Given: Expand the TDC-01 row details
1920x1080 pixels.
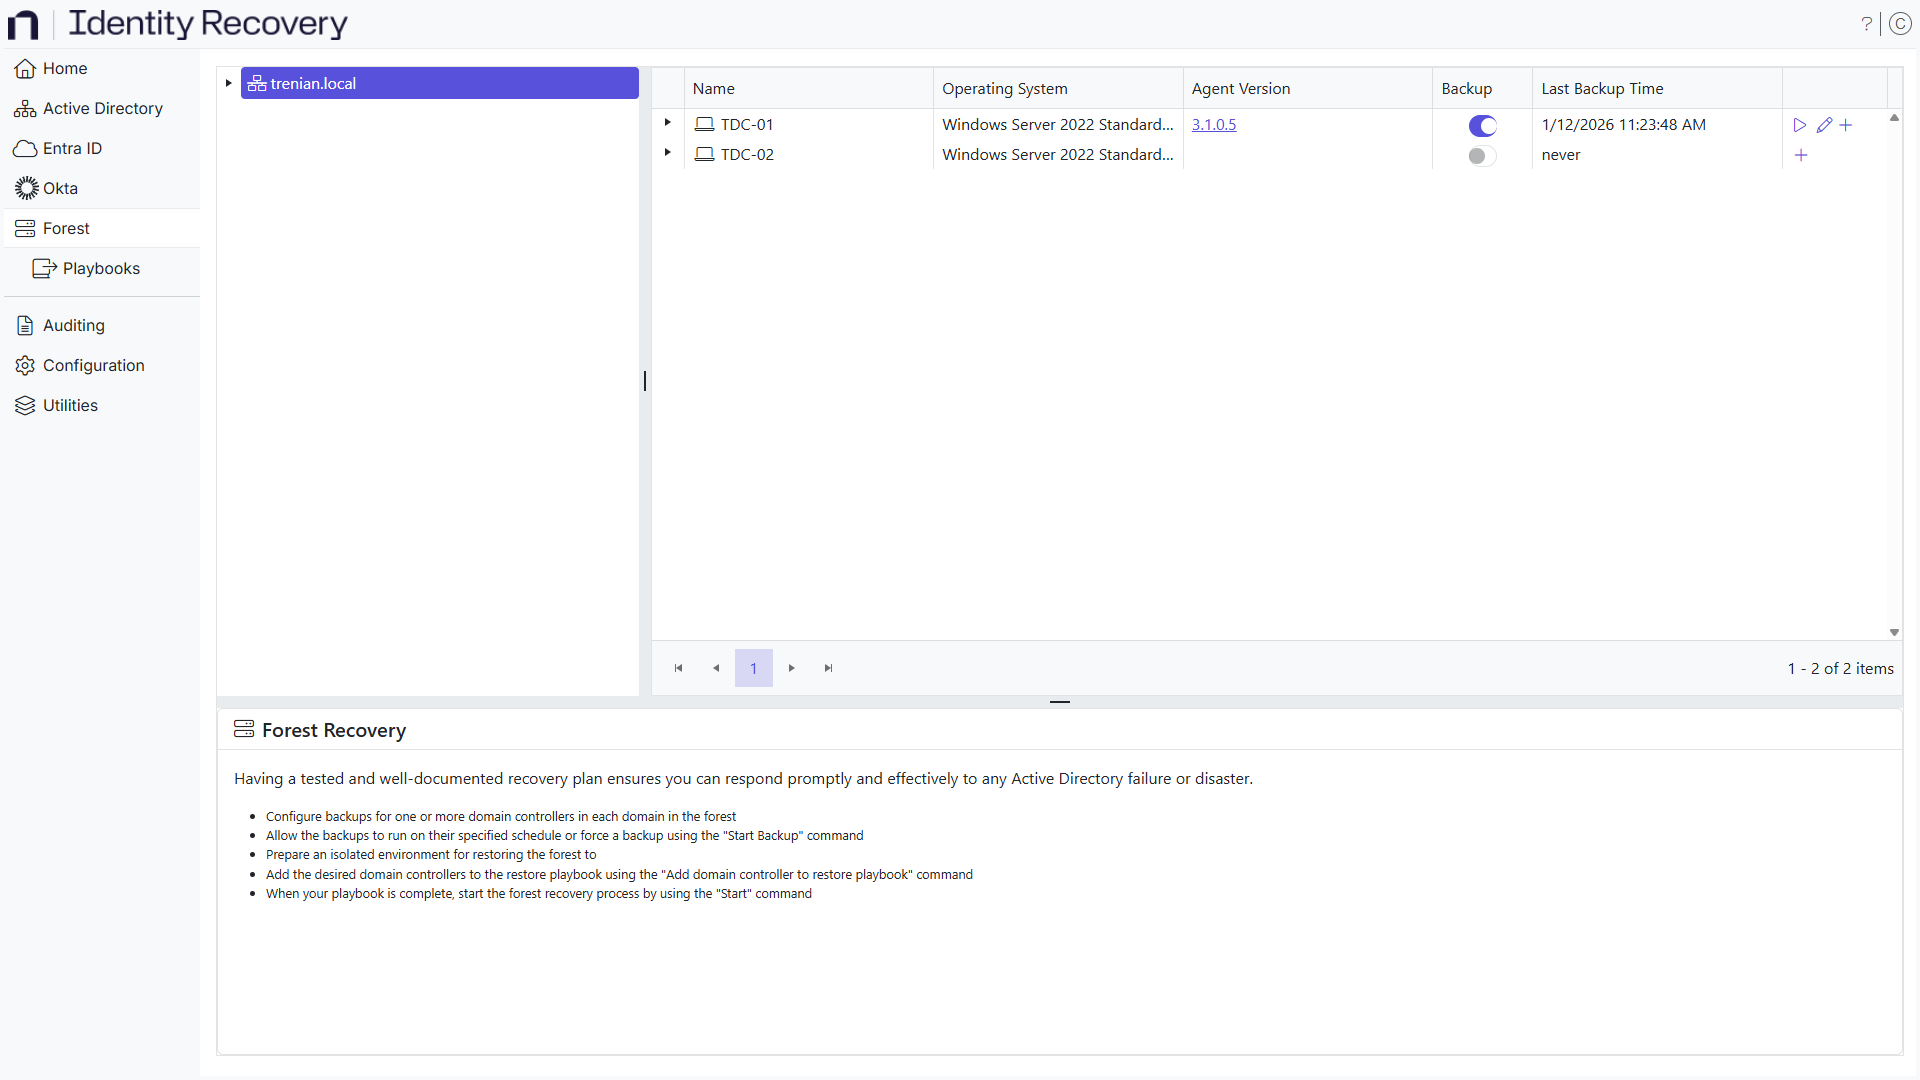Looking at the screenshot, I should click(666, 122).
